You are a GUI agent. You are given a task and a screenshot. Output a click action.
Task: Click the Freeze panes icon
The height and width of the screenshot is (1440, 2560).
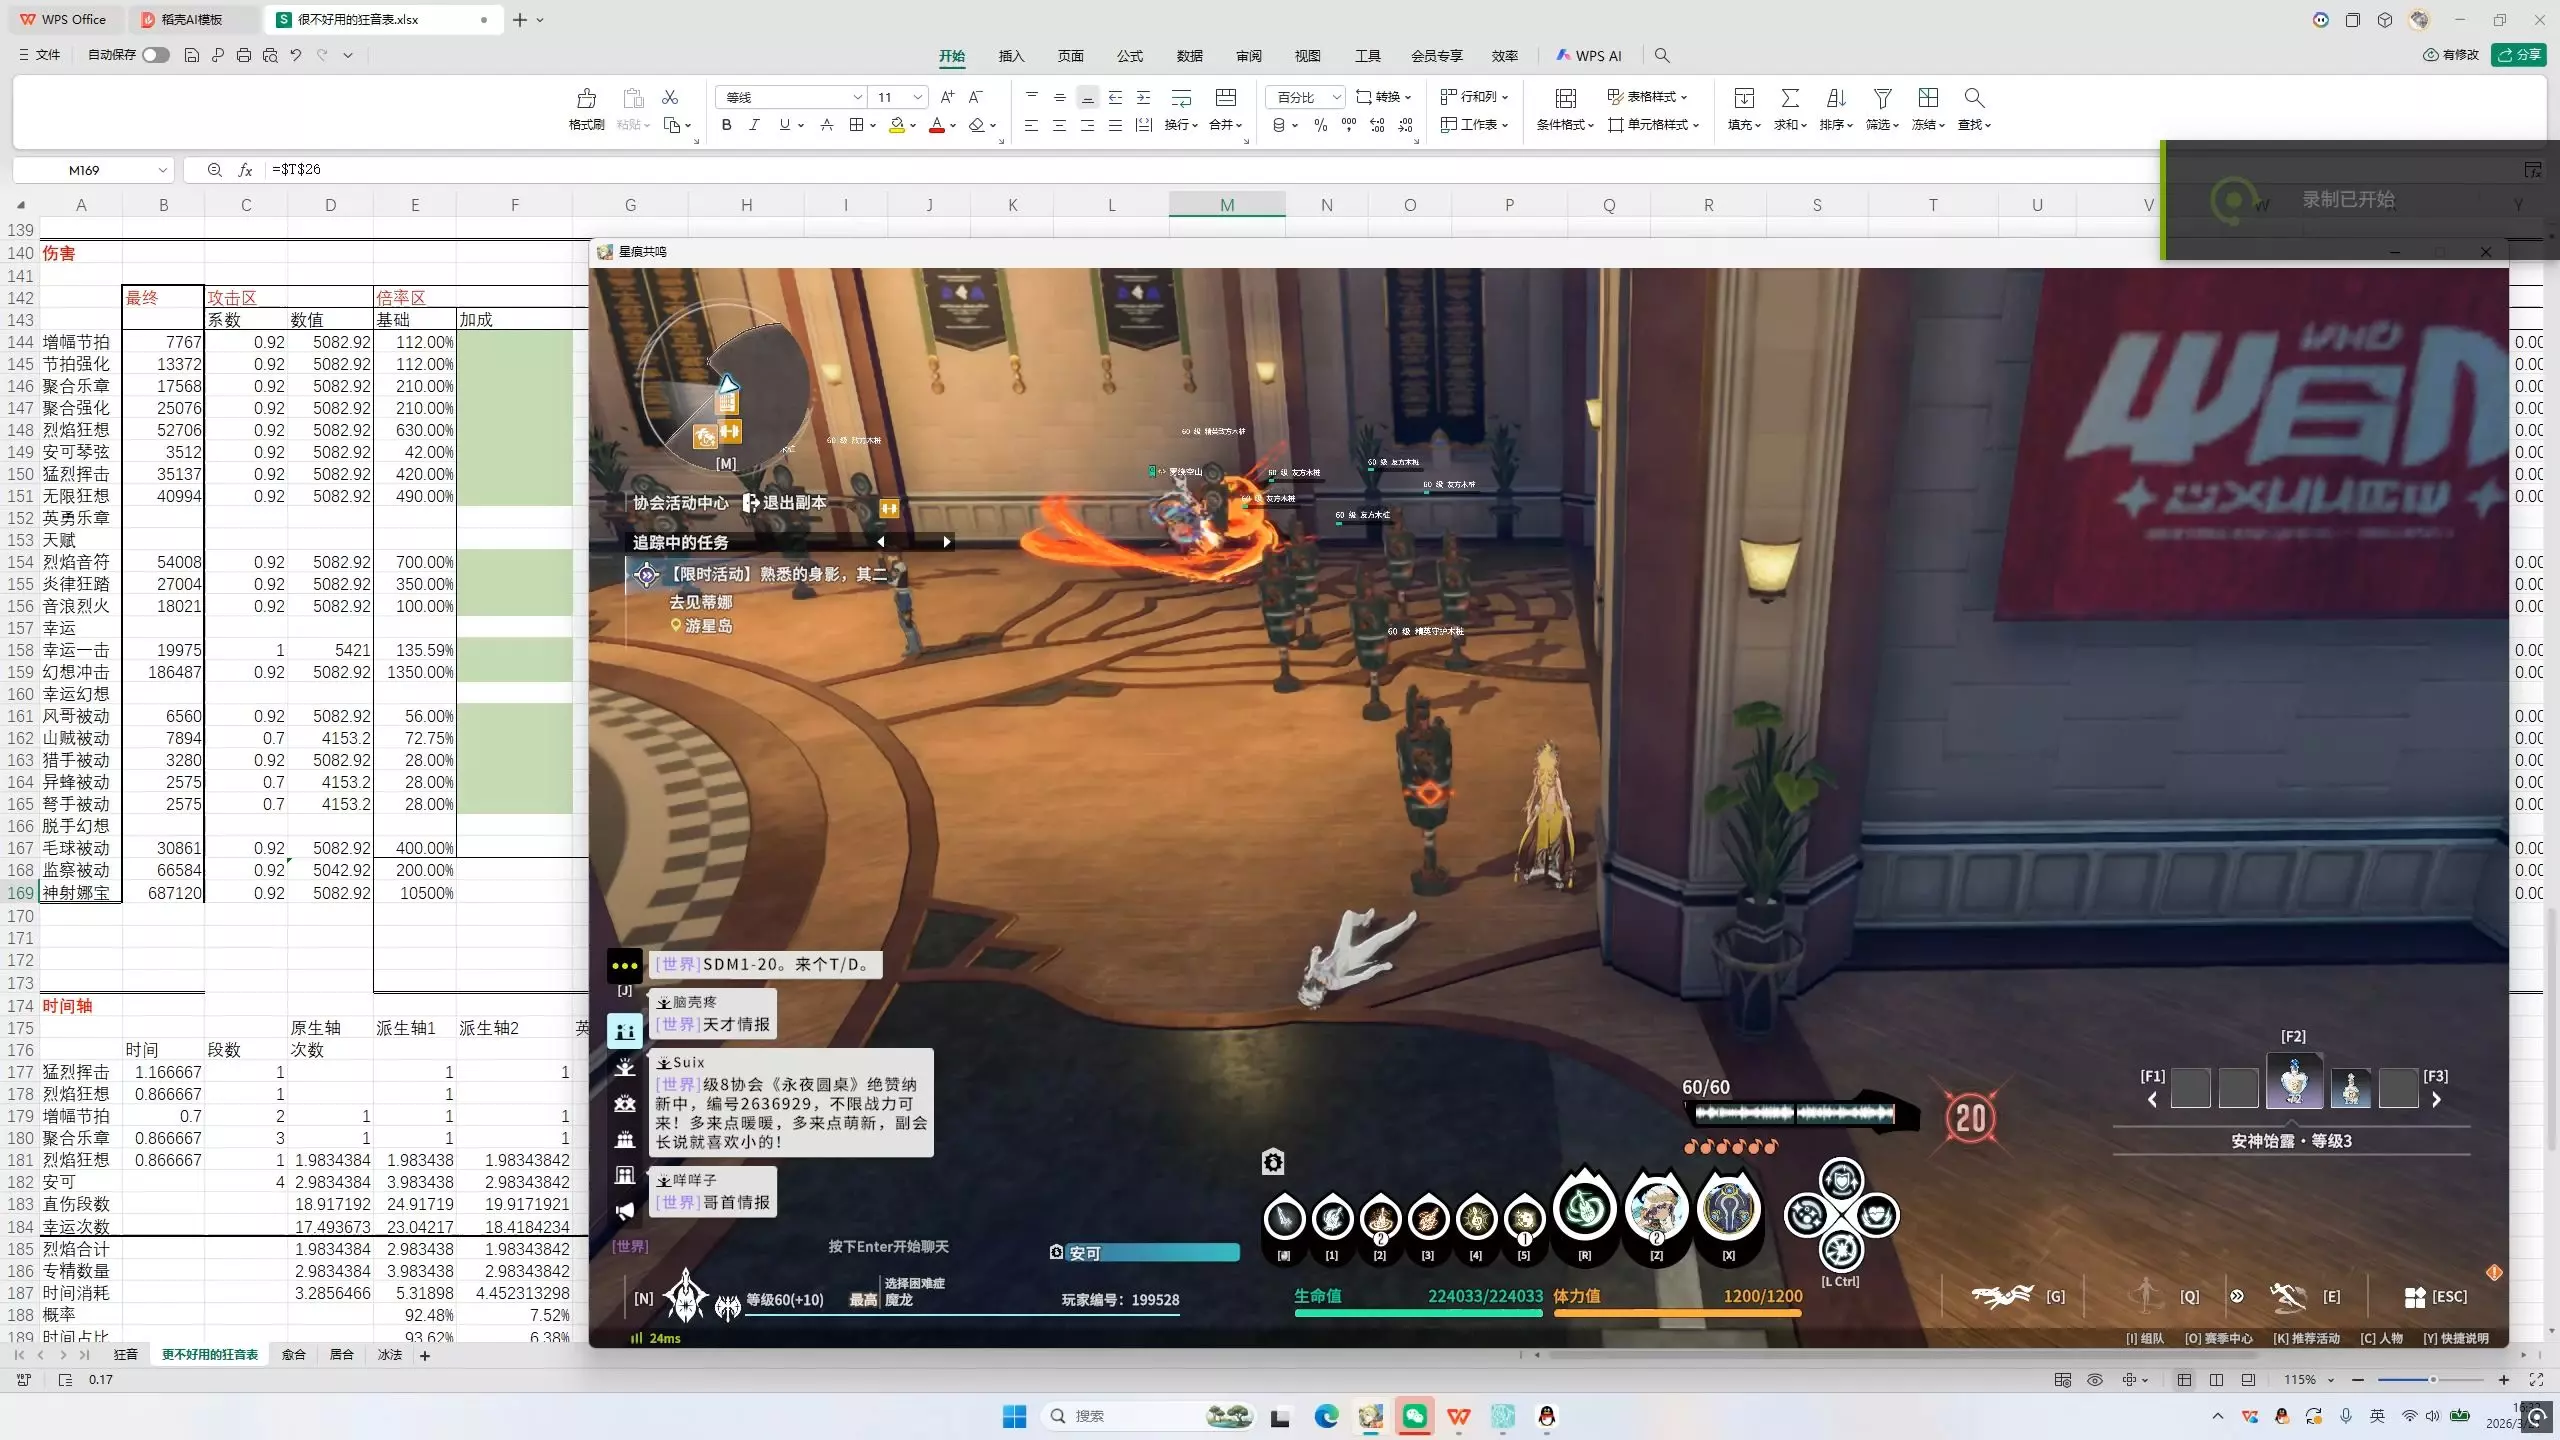tap(1928, 98)
